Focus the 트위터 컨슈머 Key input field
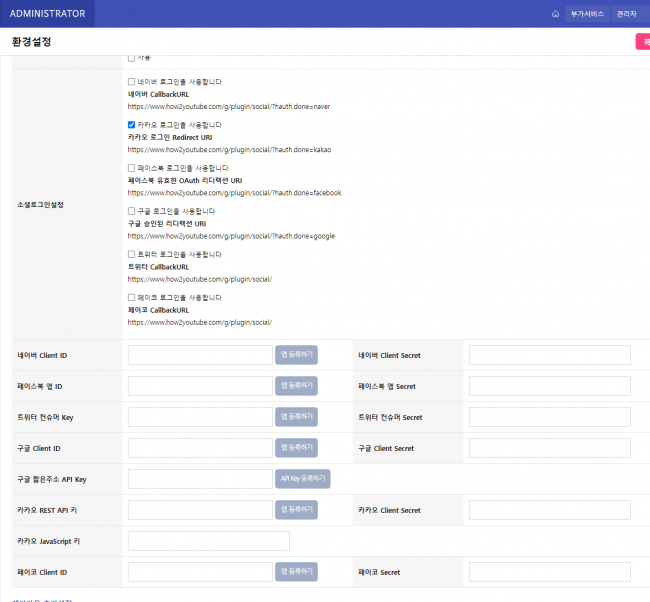Screen dimensions: 650x602 click(200, 417)
